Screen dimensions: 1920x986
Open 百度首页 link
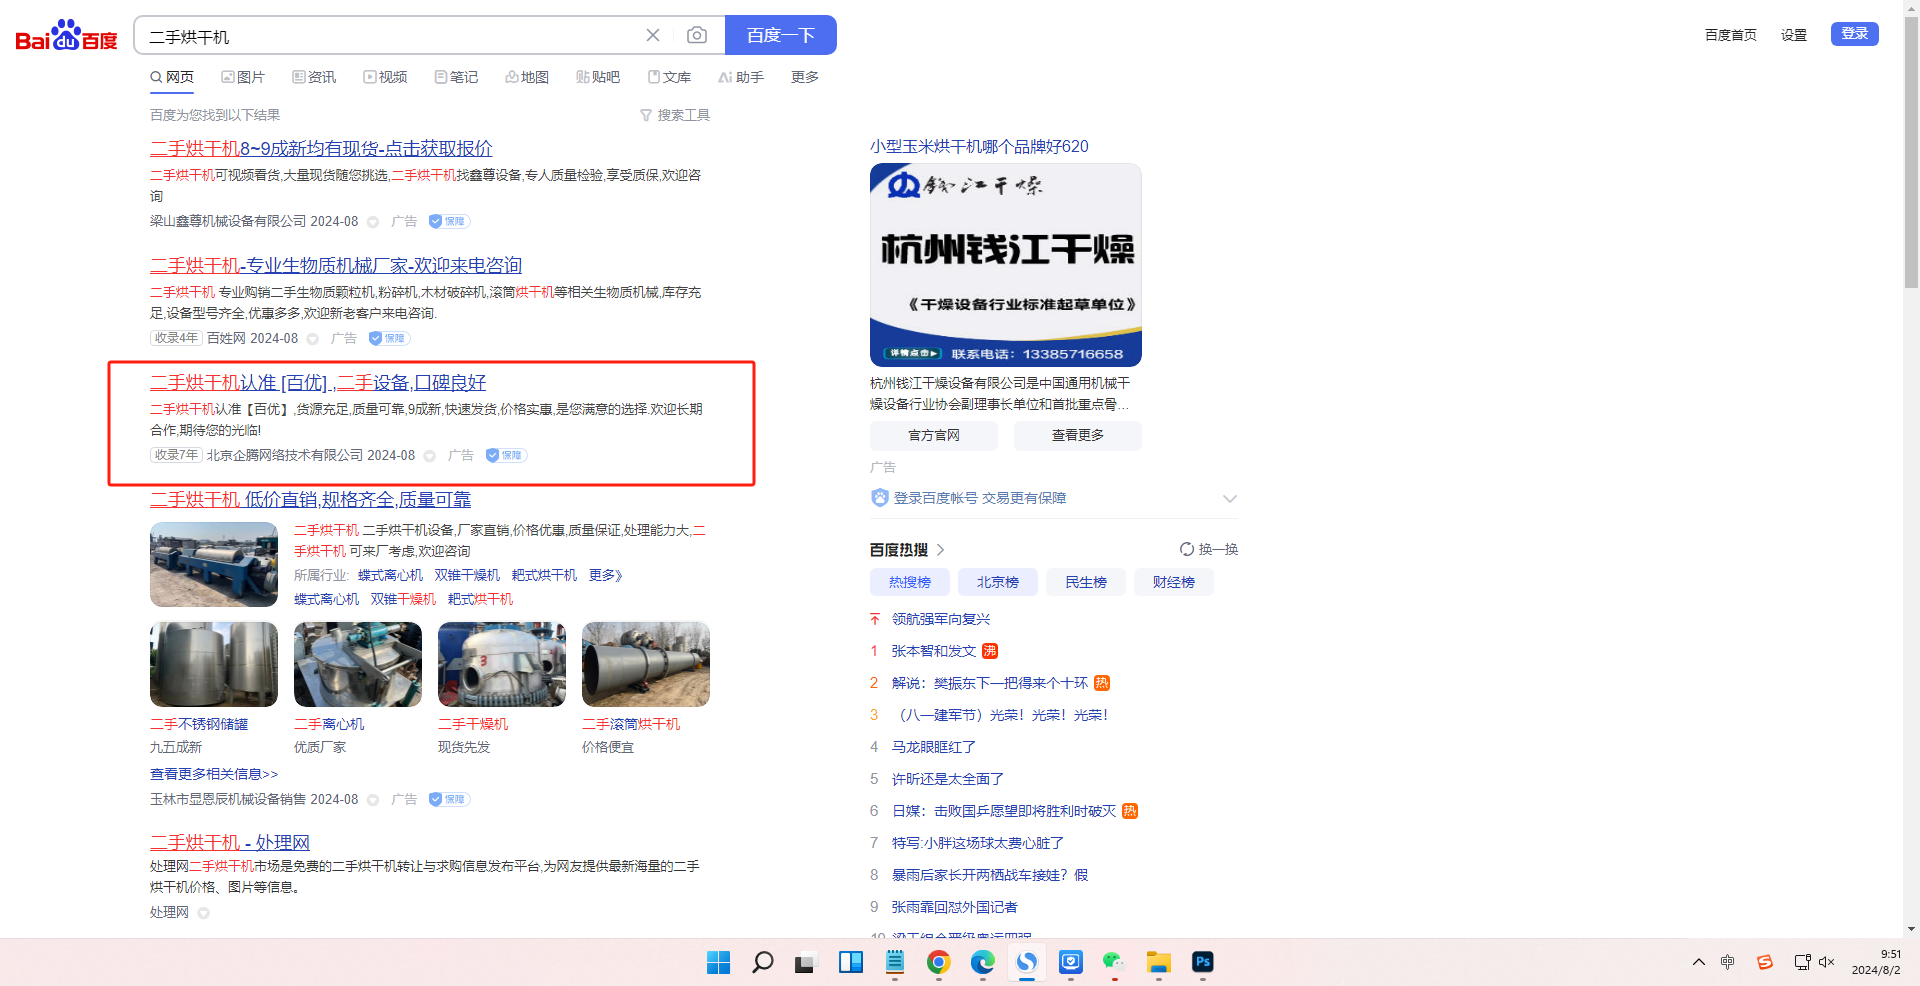tap(1731, 35)
